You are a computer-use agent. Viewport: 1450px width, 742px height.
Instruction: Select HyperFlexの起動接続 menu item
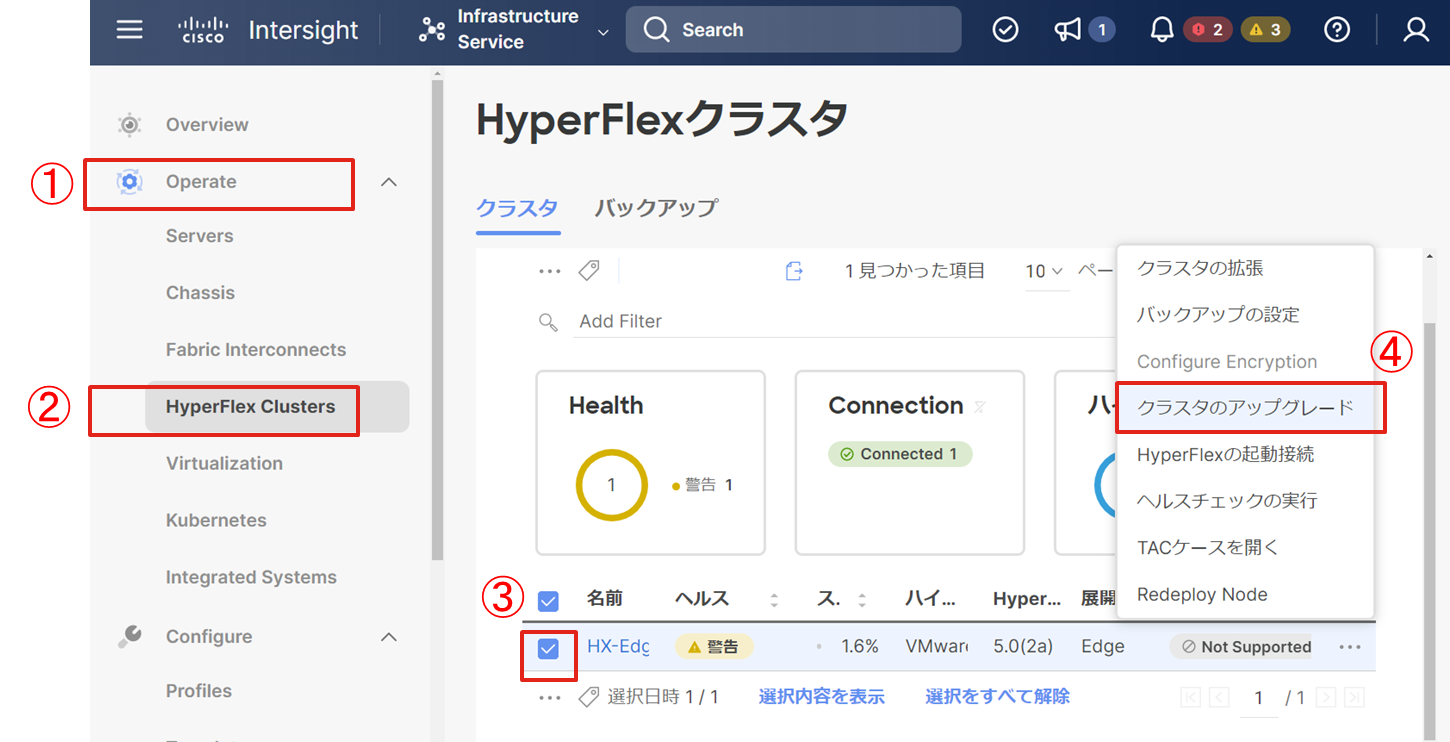coord(1225,455)
